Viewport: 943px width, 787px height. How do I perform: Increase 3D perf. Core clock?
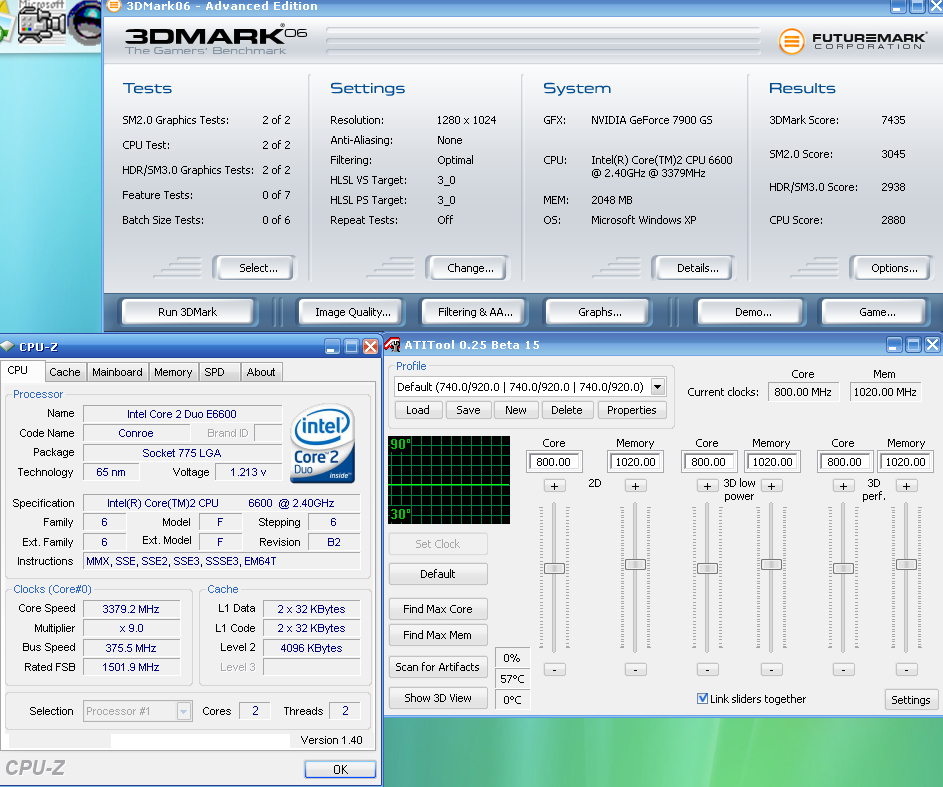(x=843, y=486)
